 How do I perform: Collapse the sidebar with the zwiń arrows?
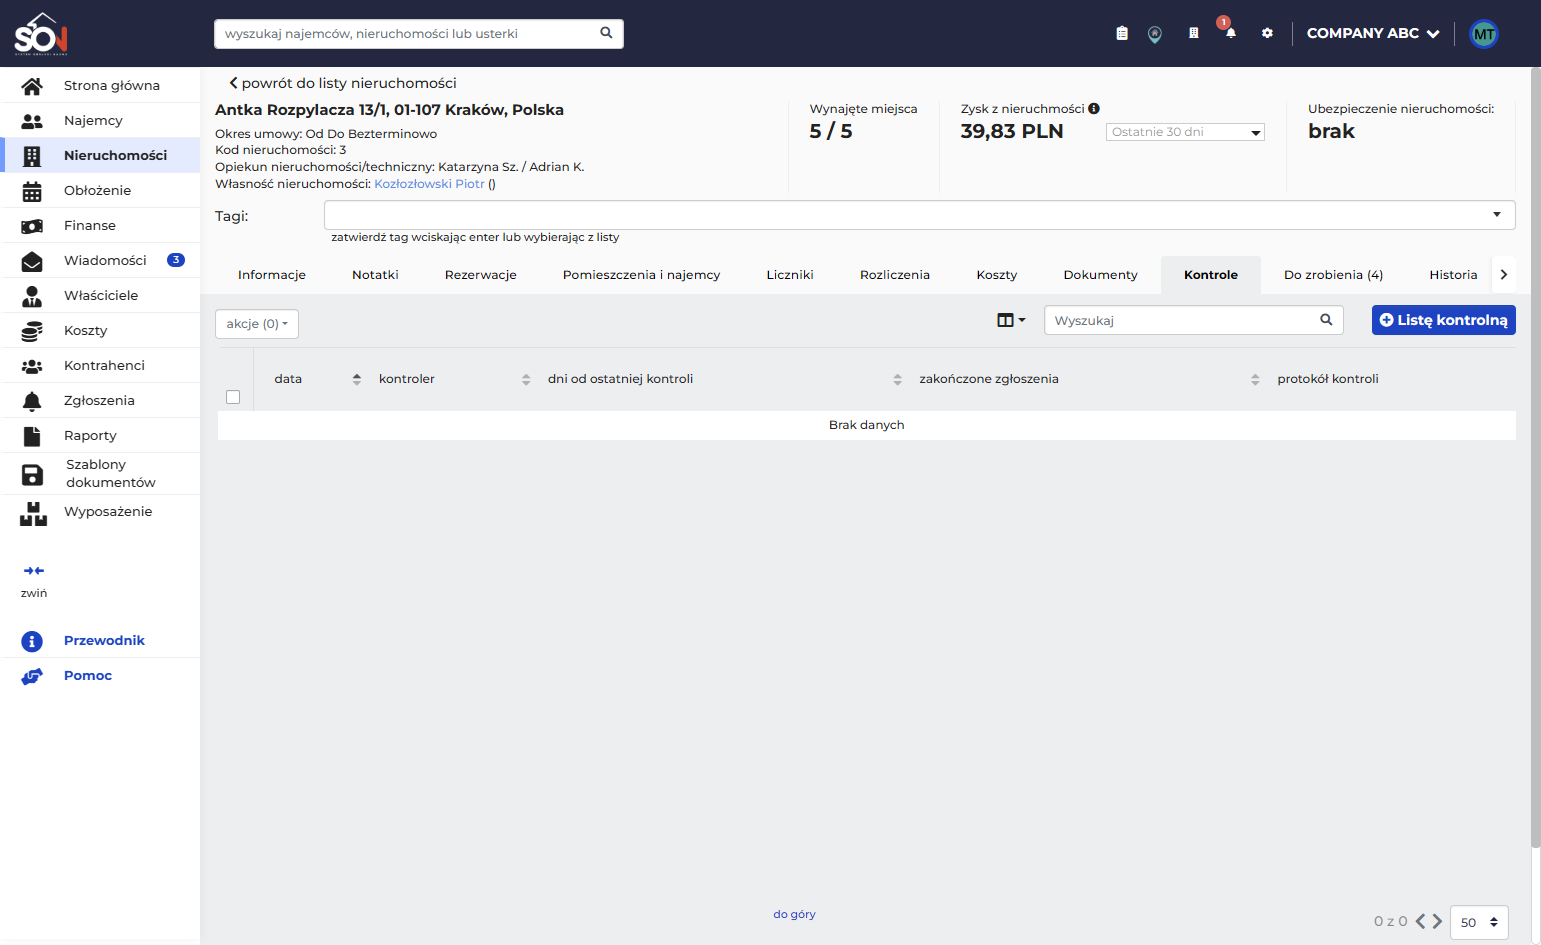pyautogui.click(x=34, y=571)
